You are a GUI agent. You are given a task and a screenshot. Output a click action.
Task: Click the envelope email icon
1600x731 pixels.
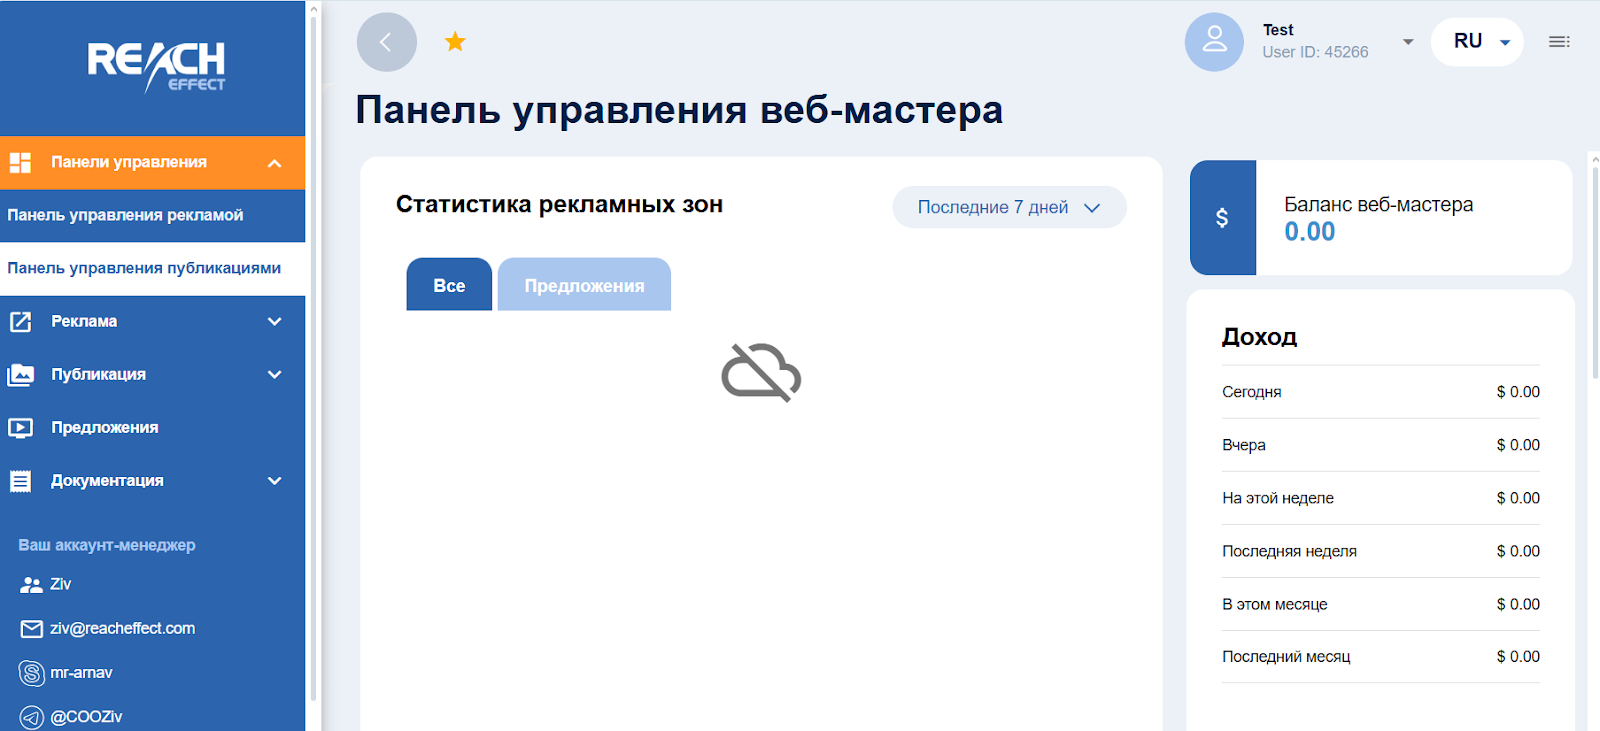[32, 629]
